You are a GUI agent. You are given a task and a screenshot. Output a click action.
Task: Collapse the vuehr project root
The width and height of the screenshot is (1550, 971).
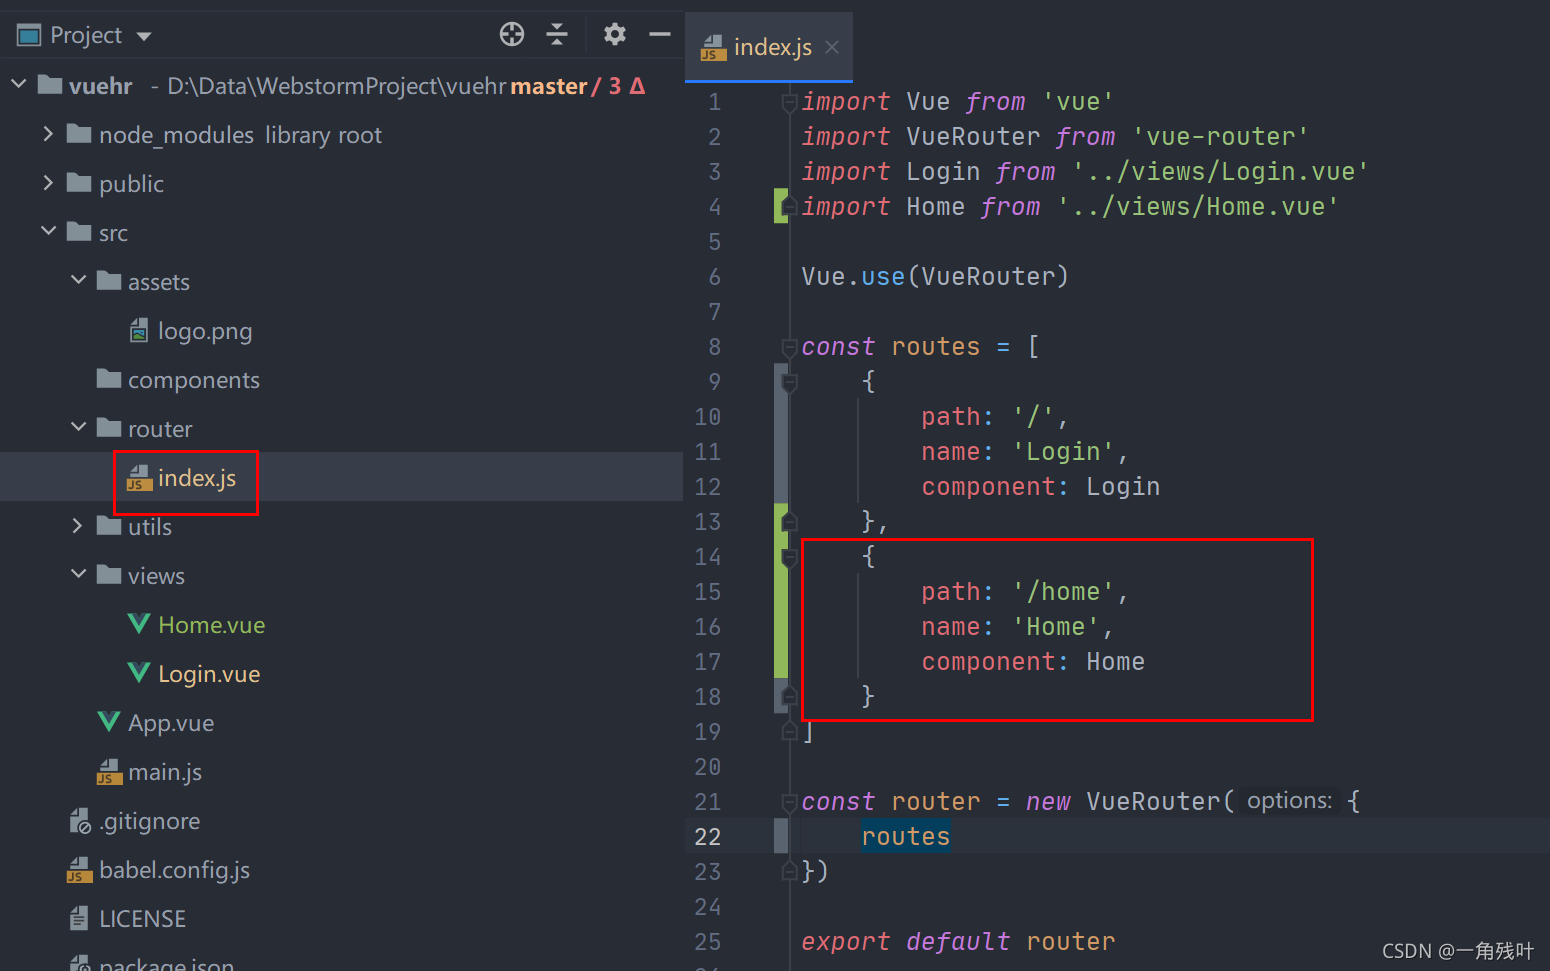click(18, 85)
